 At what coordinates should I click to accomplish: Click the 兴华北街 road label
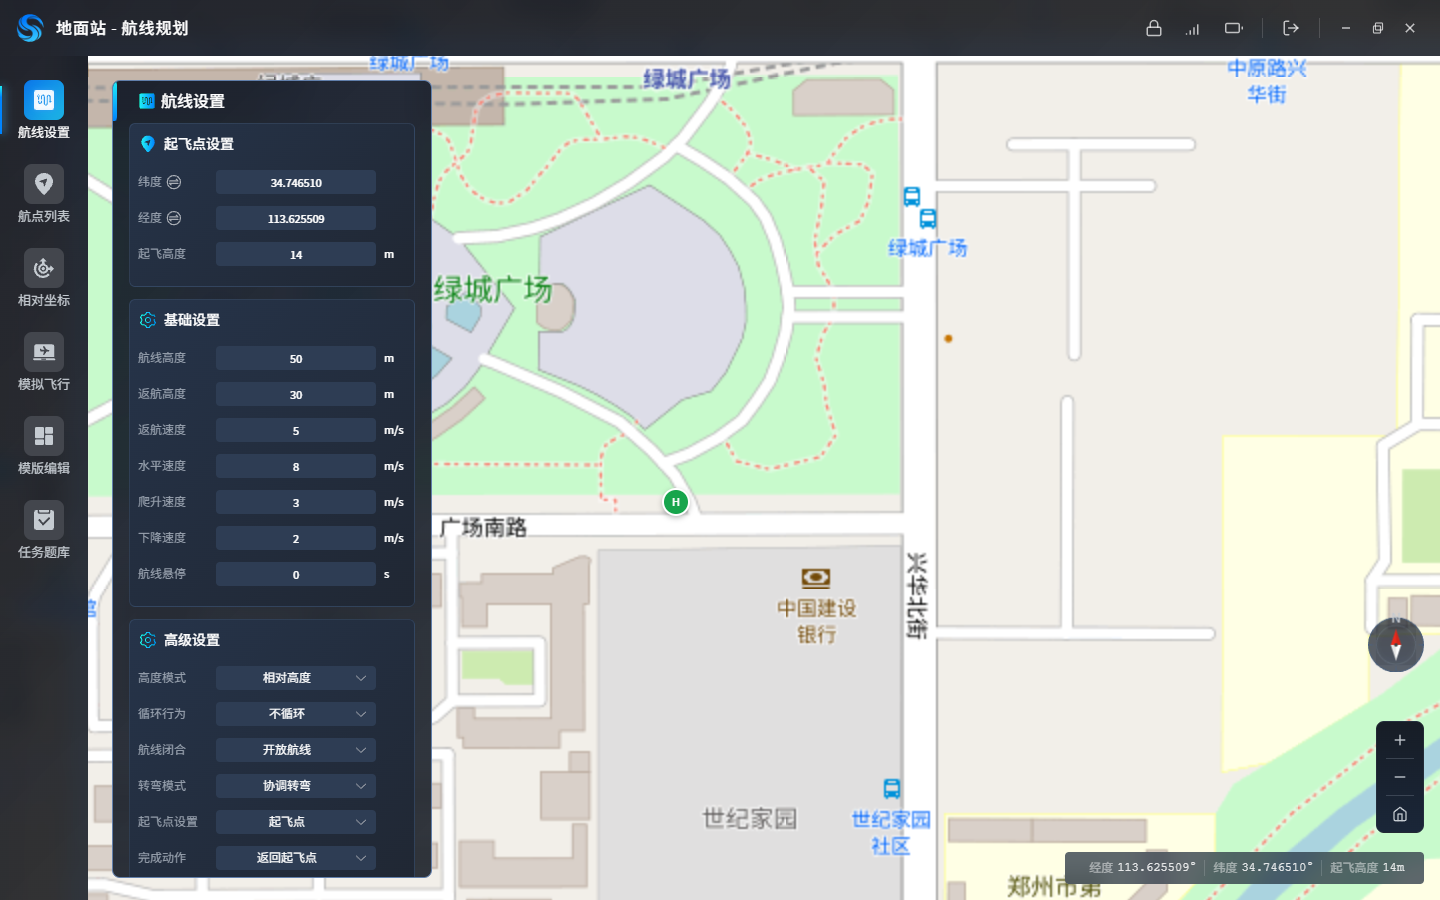[x=916, y=596]
